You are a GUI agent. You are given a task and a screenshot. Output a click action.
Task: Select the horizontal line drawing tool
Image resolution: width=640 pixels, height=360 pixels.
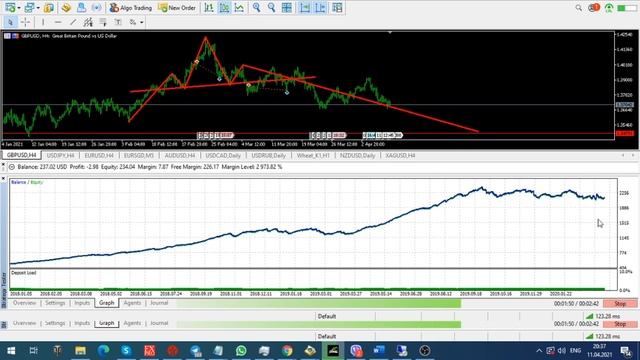[58, 22]
